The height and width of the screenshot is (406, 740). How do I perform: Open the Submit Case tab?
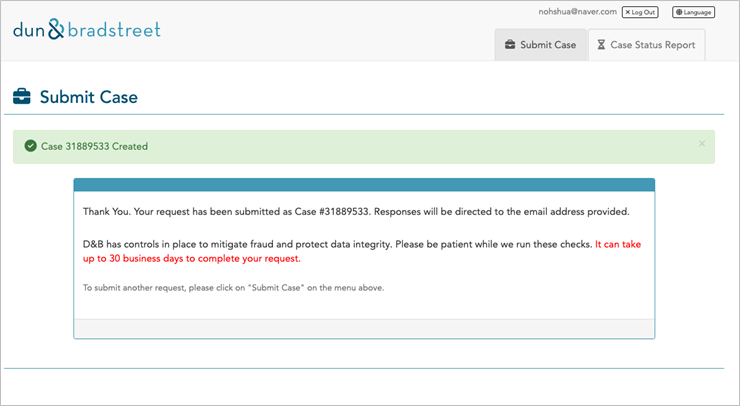point(540,45)
